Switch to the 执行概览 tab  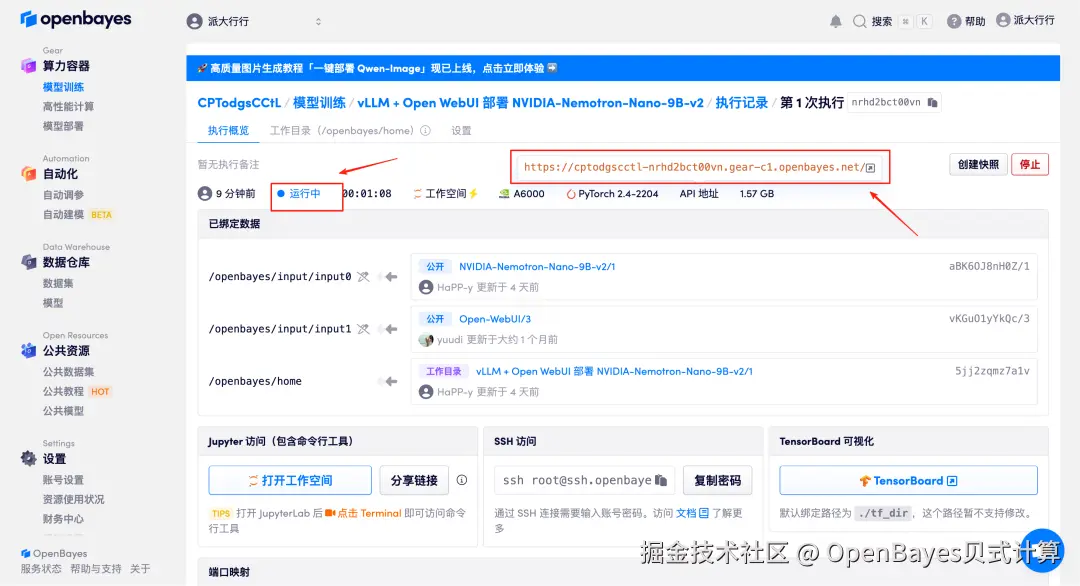pos(228,130)
